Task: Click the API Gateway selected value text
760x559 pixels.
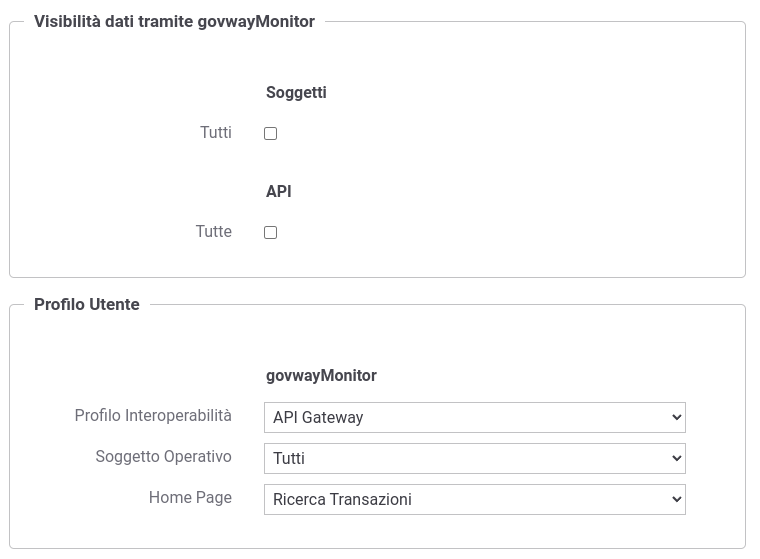Action: click(x=318, y=417)
